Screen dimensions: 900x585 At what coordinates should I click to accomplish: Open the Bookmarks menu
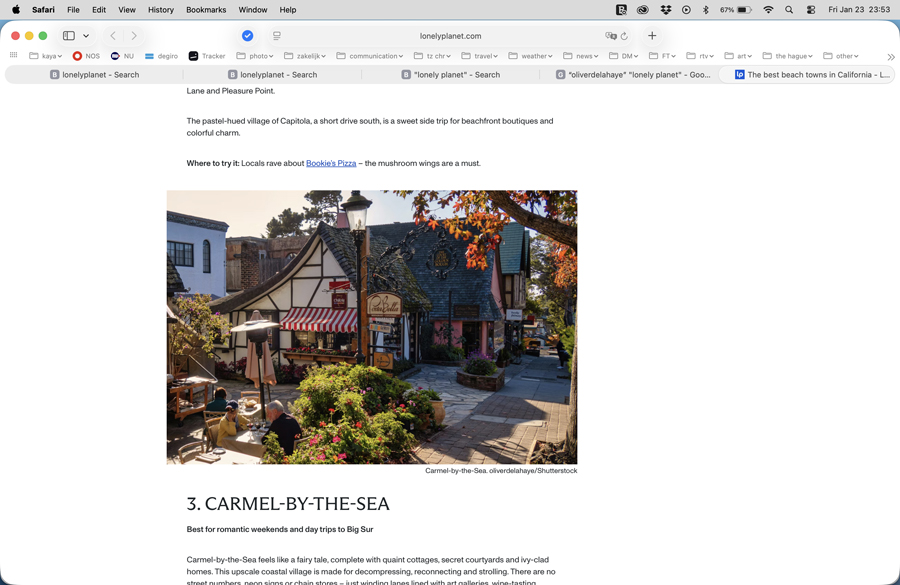[206, 10]
